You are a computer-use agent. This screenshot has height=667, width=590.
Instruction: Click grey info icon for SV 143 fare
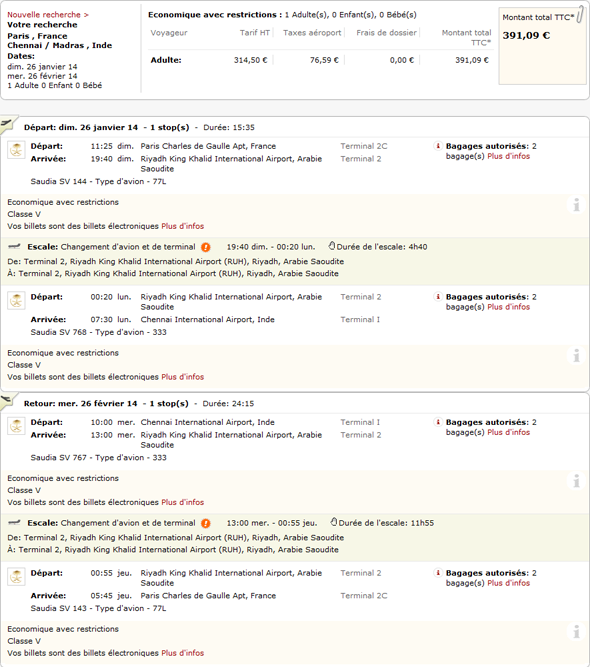[576, 632]
